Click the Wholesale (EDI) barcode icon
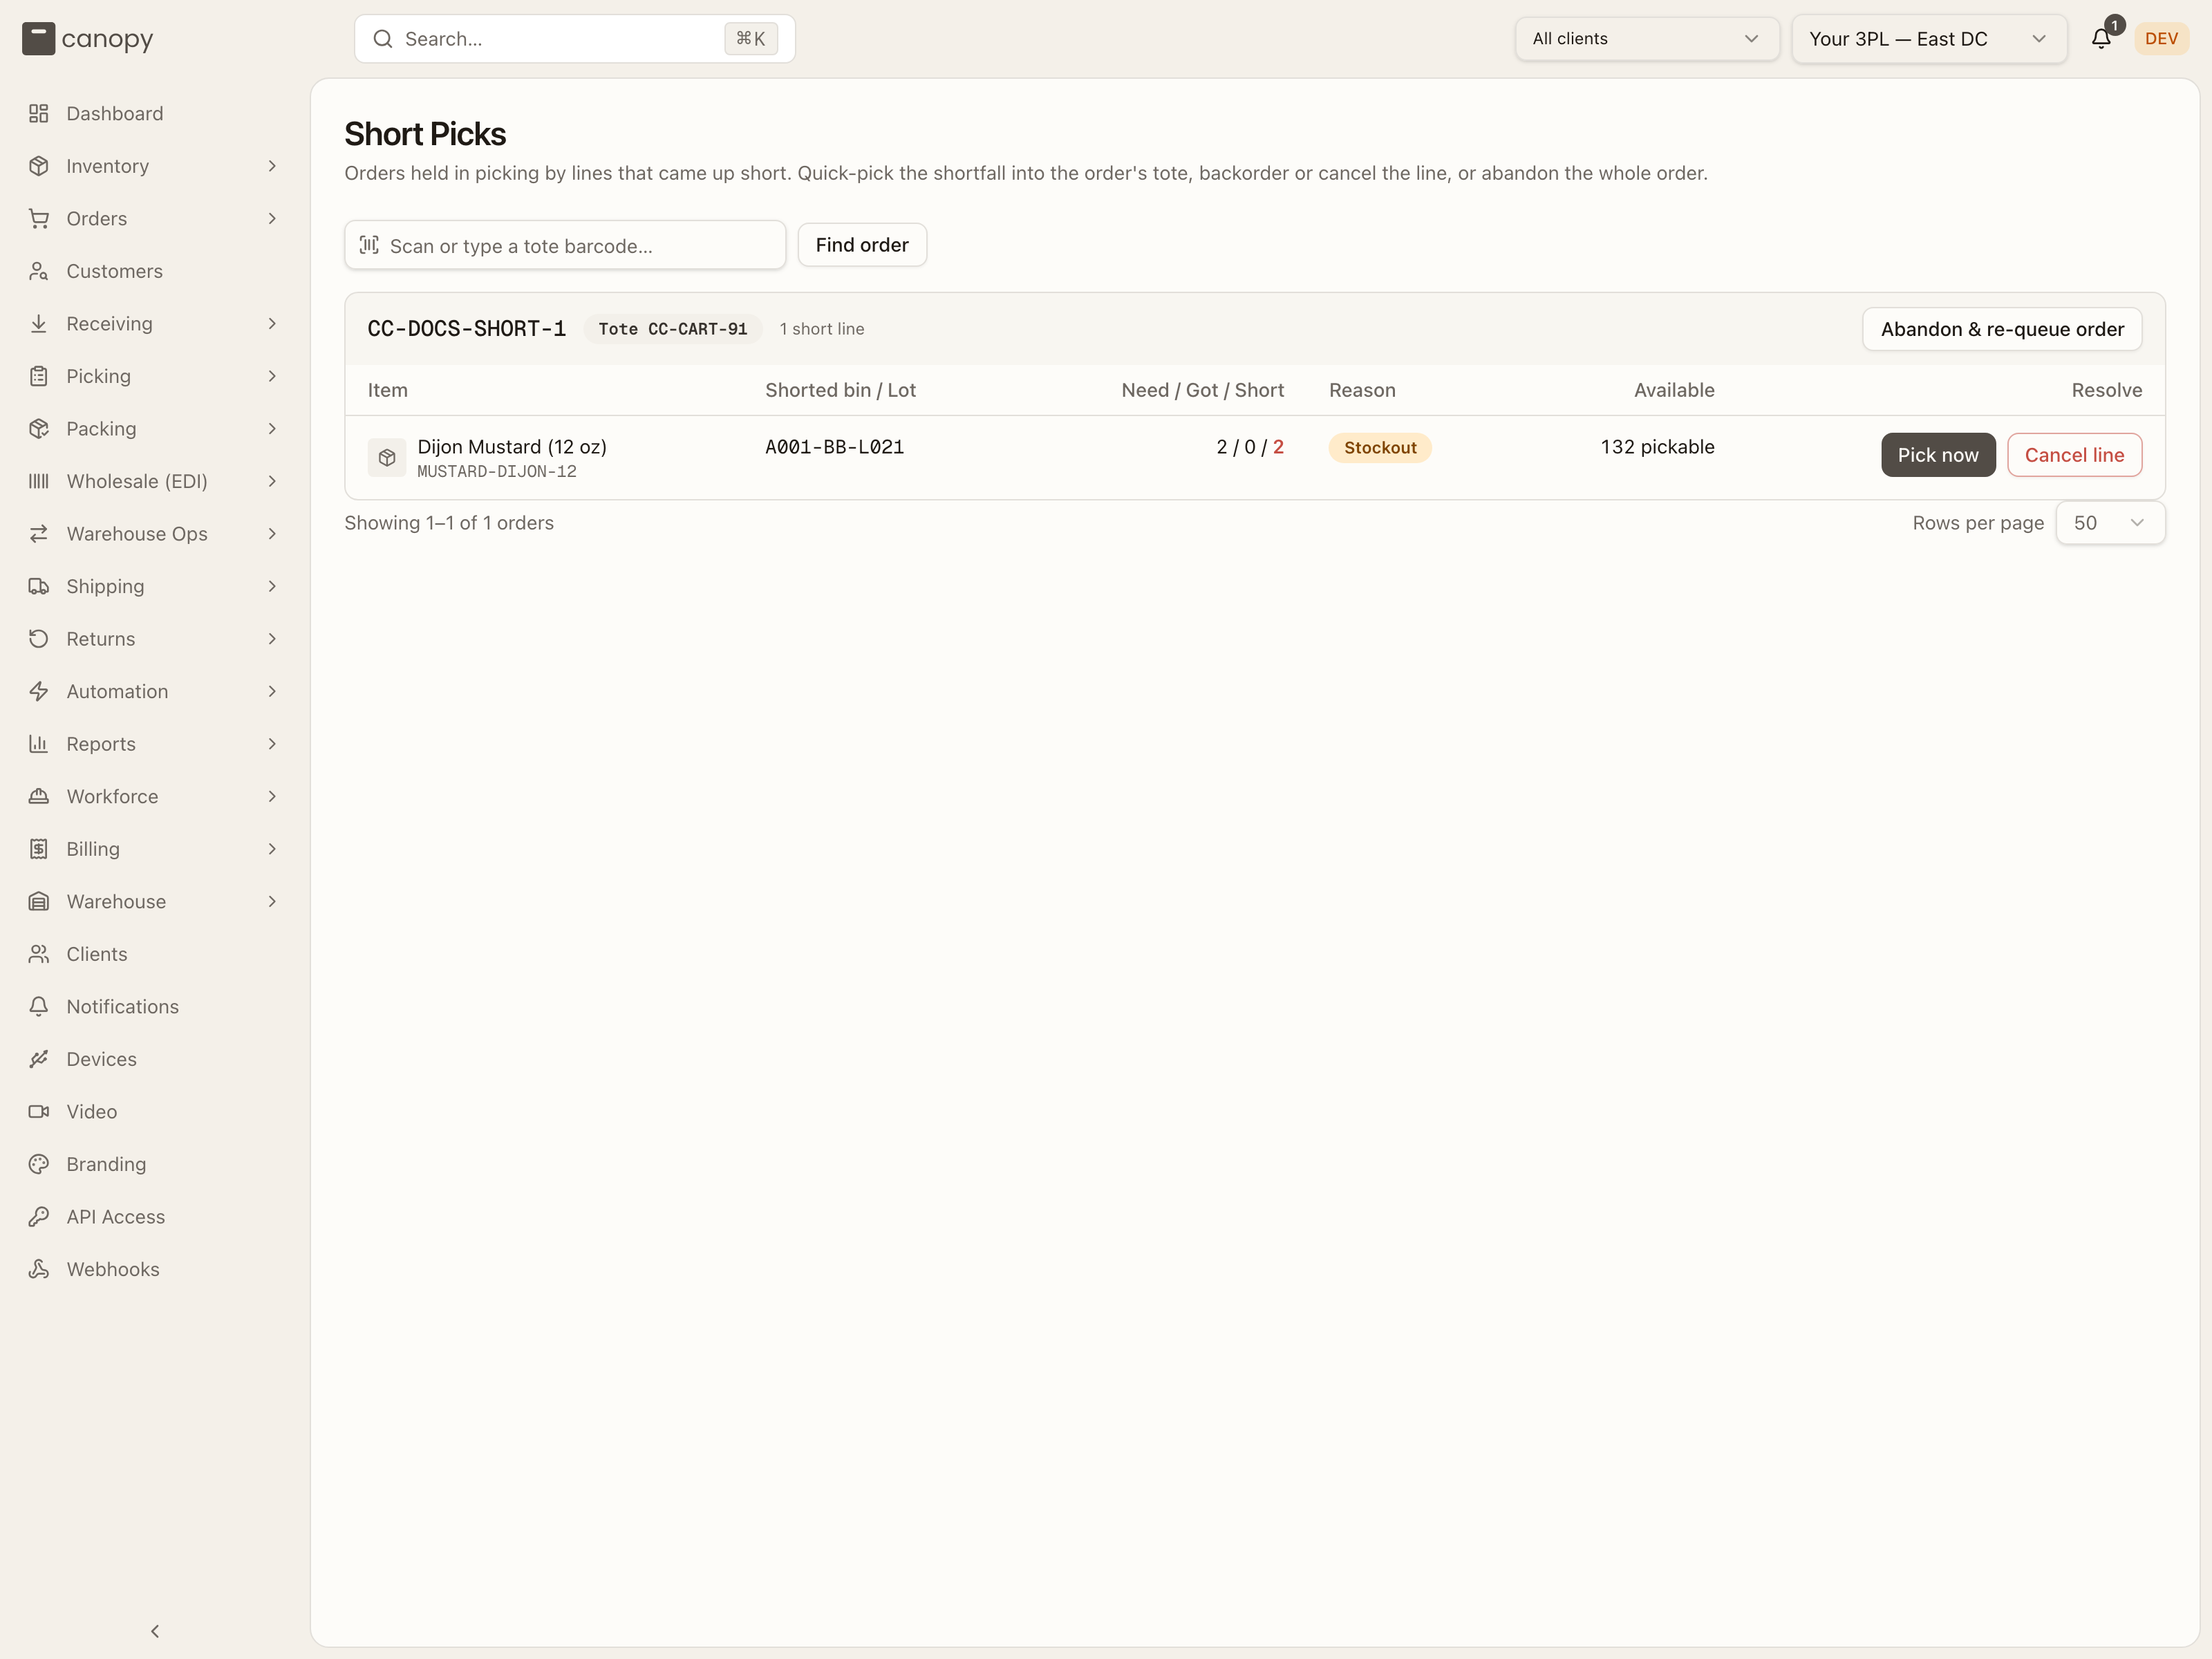2212x1659 pixels. click(x=39, y=481)
